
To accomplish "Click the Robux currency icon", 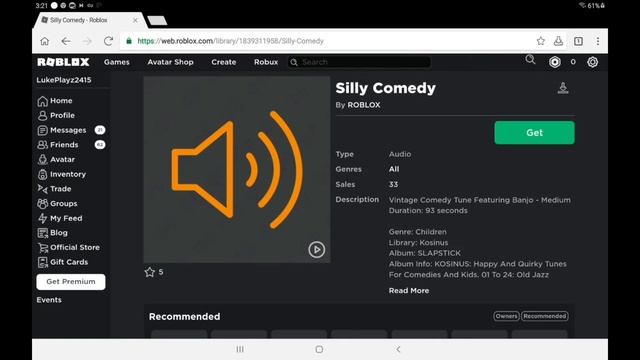I will (555, 62).
